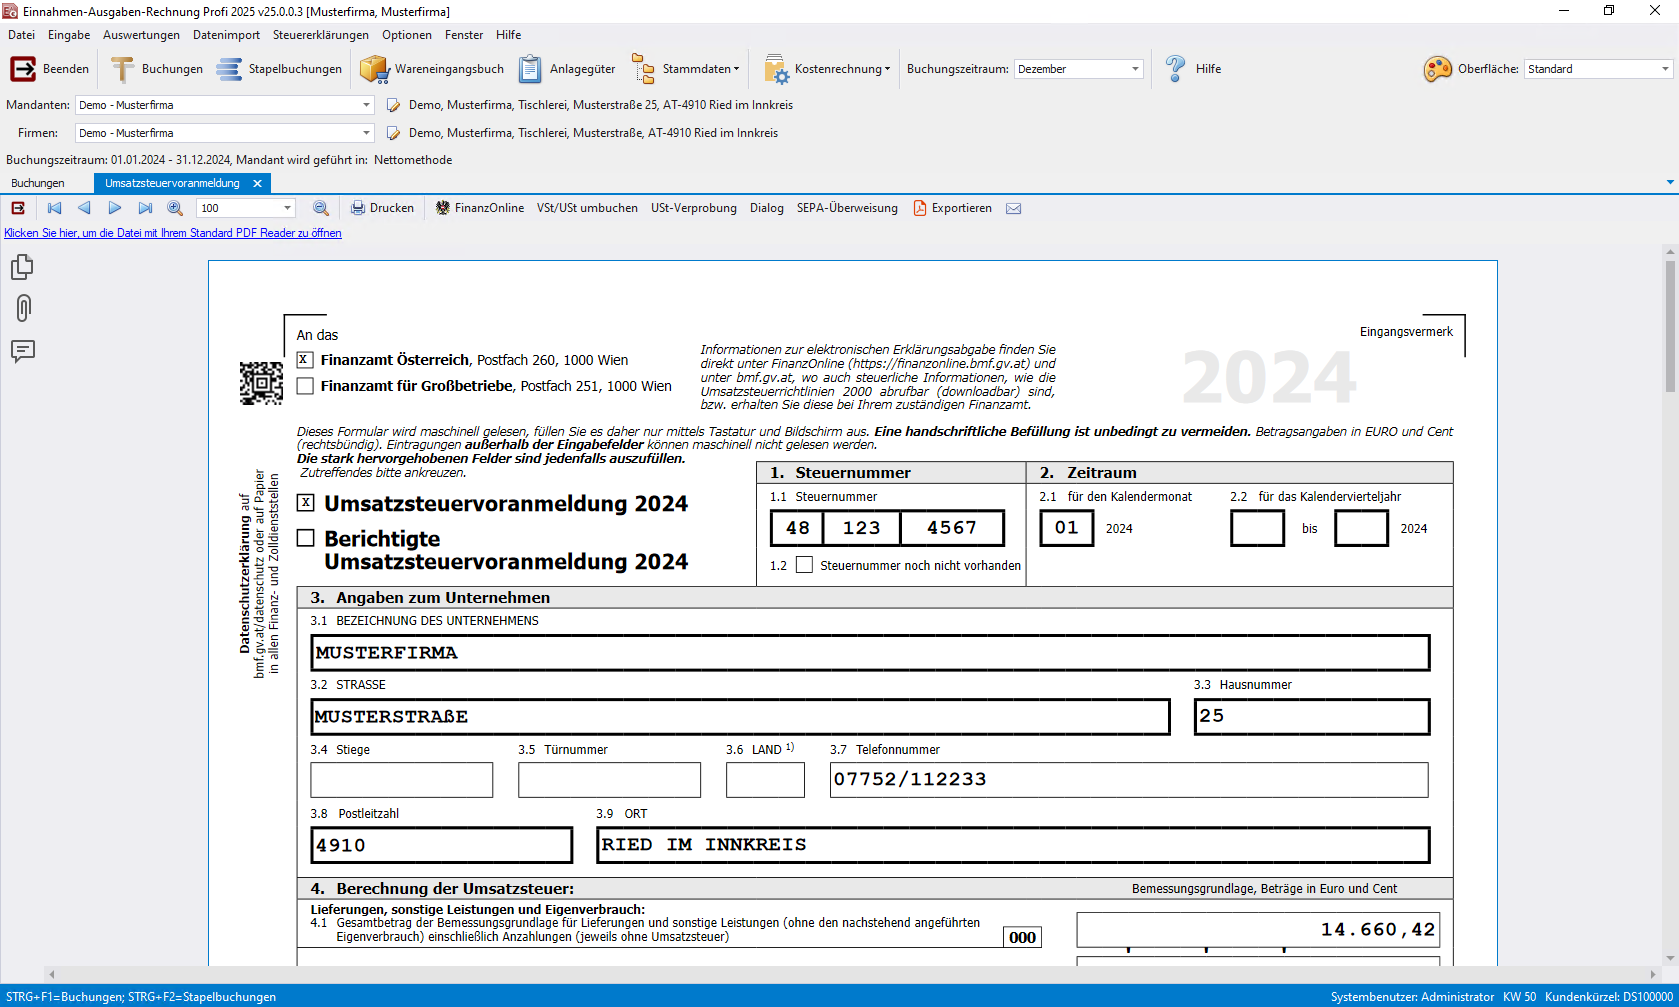The image size is (1679, 1007).
Task: Send to FinanzOnline
Action: [480, 208]
